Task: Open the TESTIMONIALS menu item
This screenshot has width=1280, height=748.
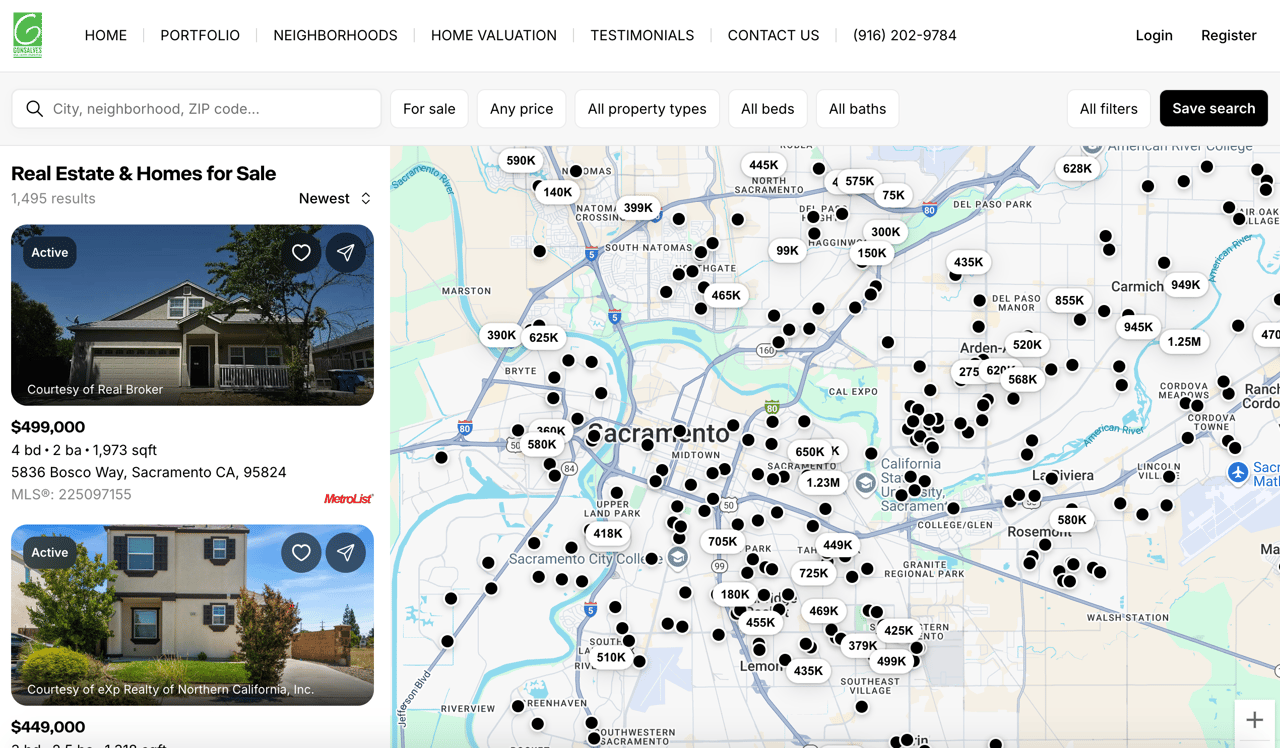Action: [x=642, y=35]
